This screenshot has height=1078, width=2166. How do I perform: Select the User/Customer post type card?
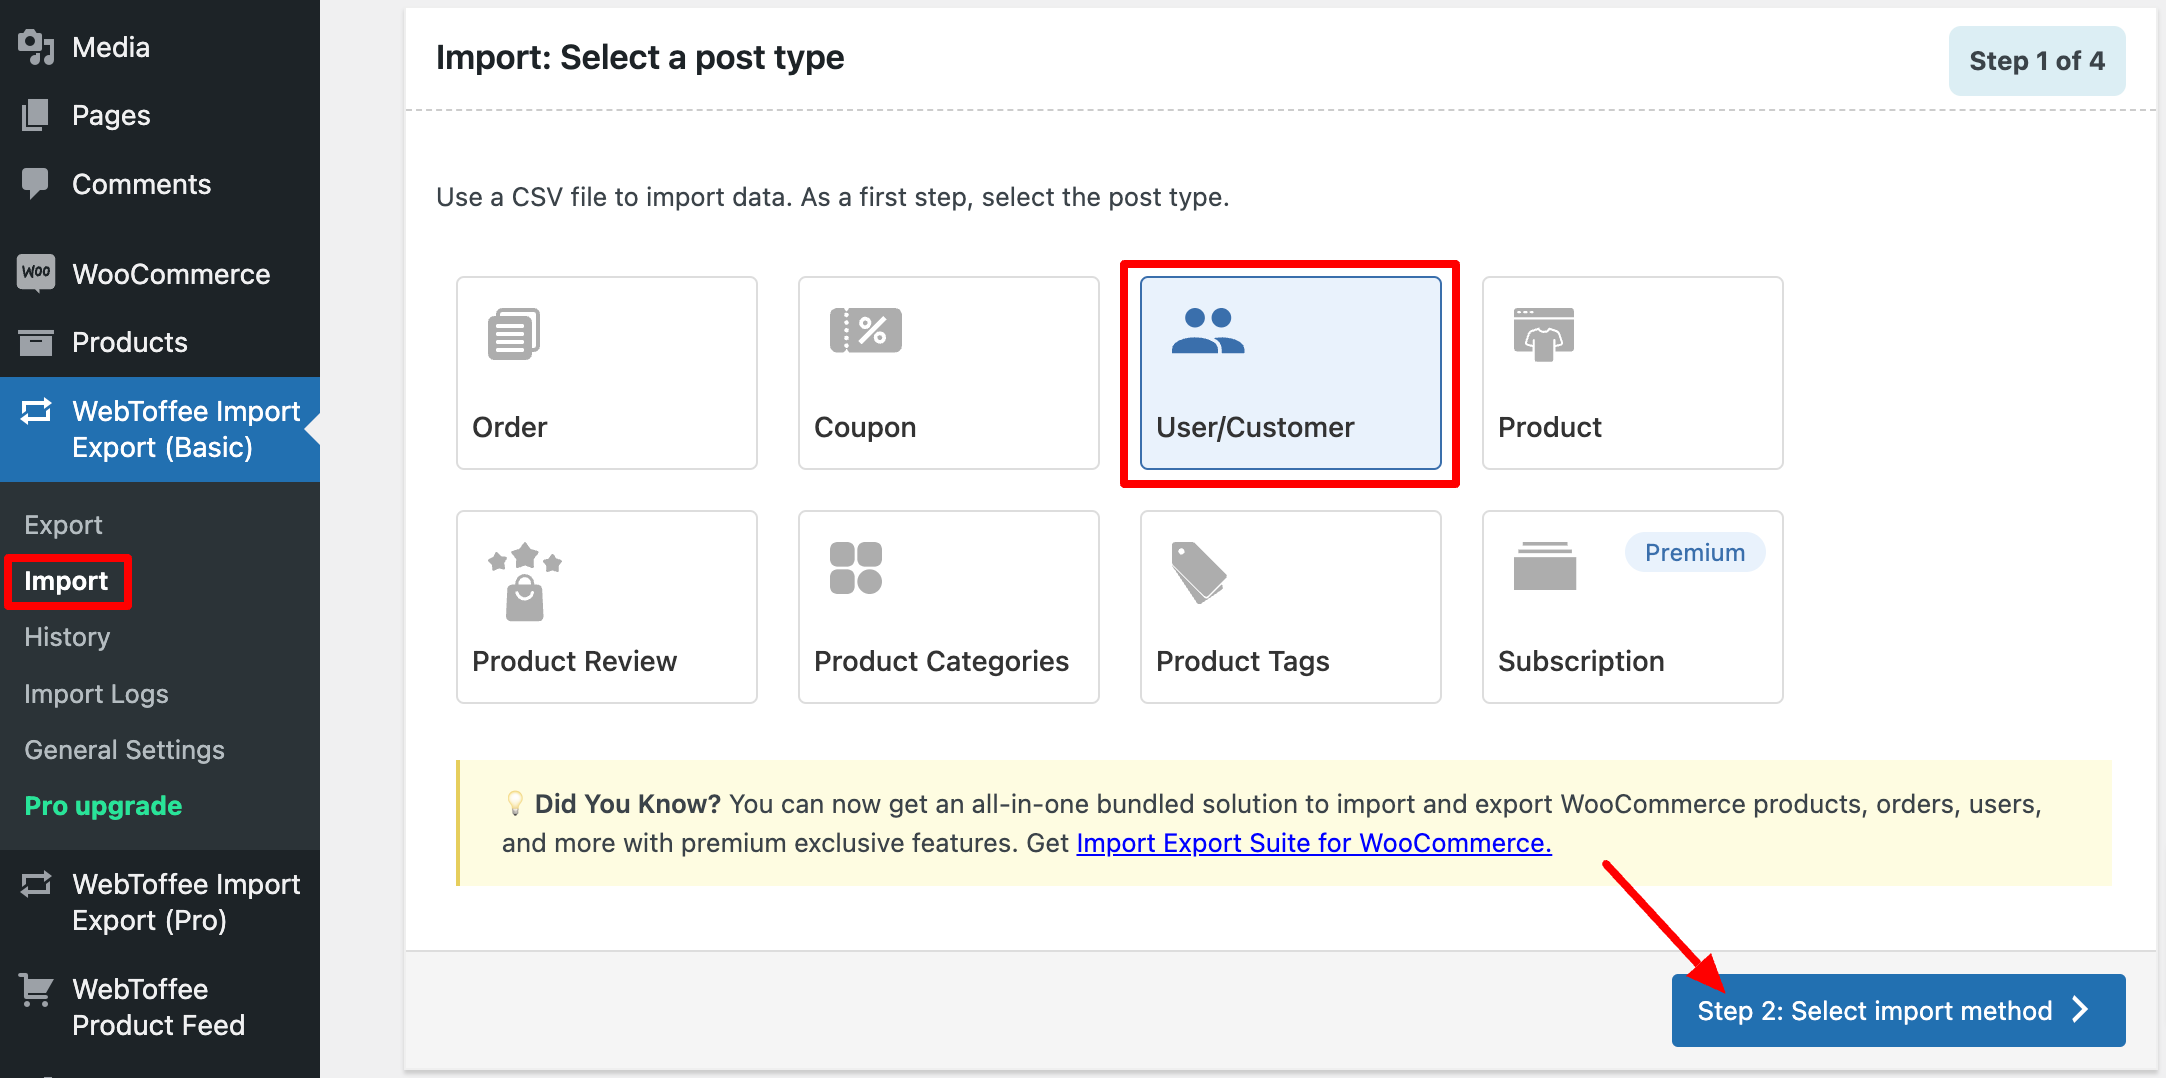(x=1291, y=373)
